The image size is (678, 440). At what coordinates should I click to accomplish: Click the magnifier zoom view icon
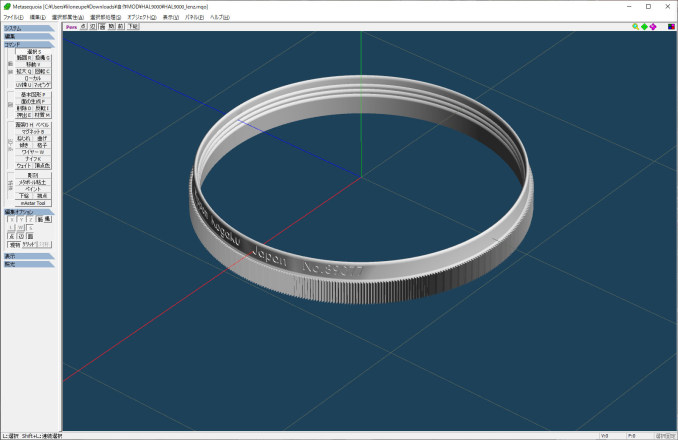636,27
